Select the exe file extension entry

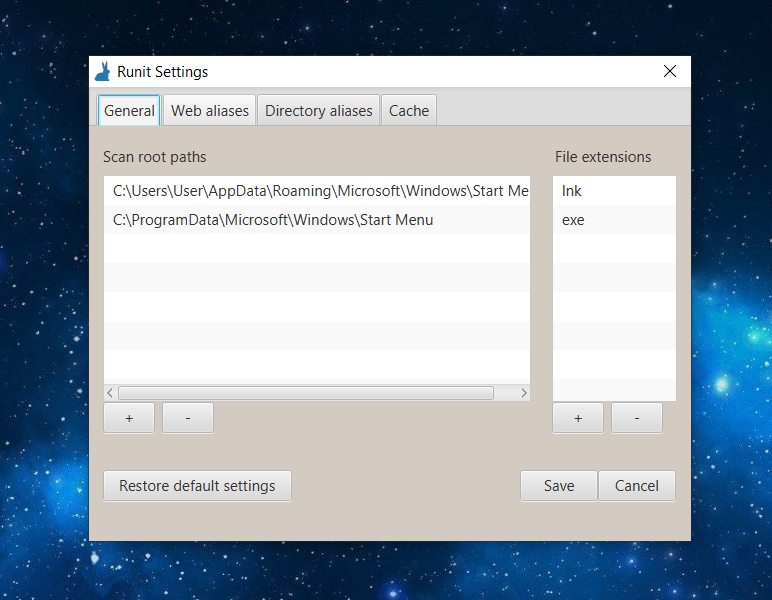[x=614, y=220]
